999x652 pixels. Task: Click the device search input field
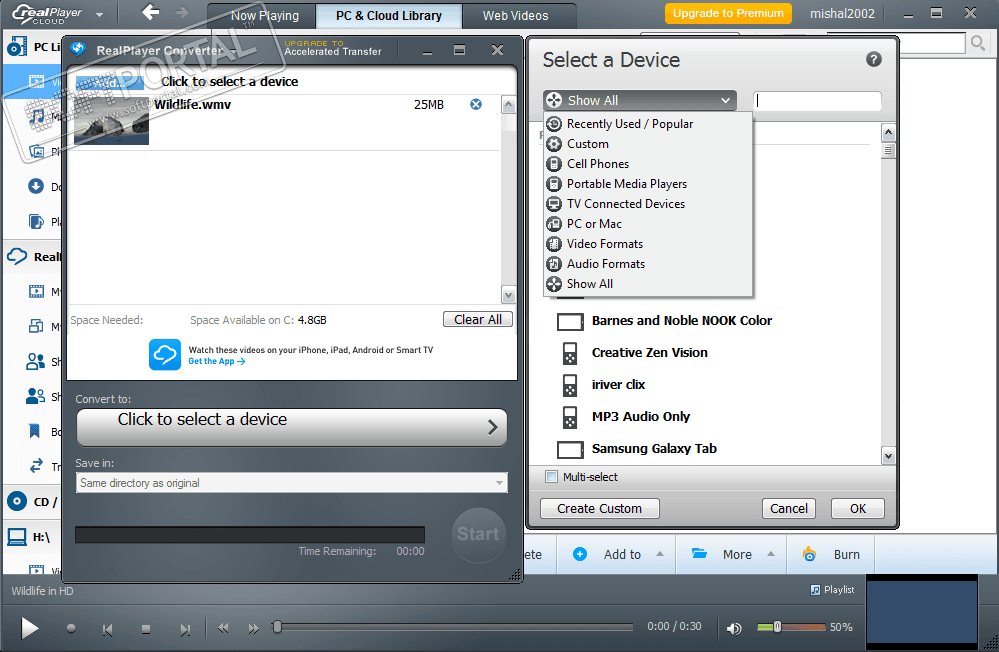817,101
